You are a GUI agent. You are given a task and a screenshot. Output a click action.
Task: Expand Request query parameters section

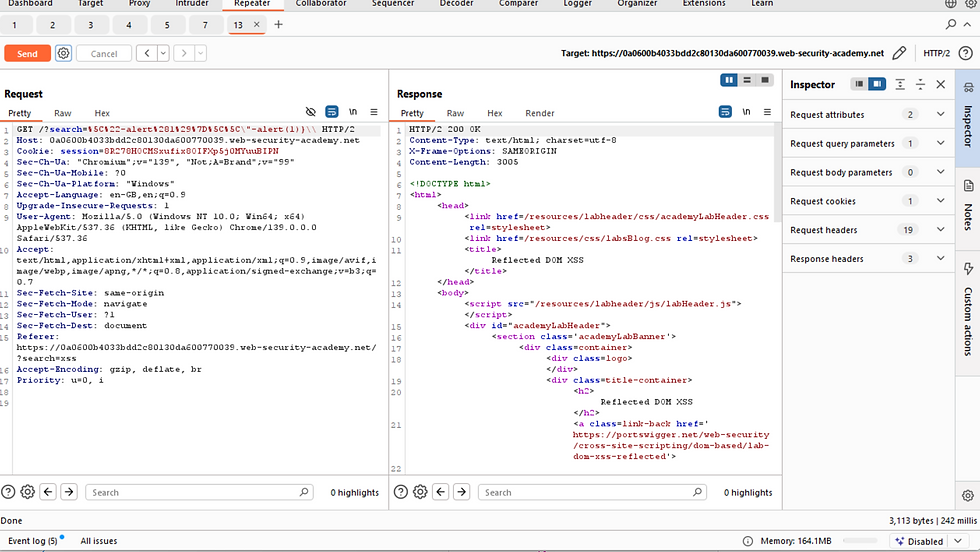940,144
